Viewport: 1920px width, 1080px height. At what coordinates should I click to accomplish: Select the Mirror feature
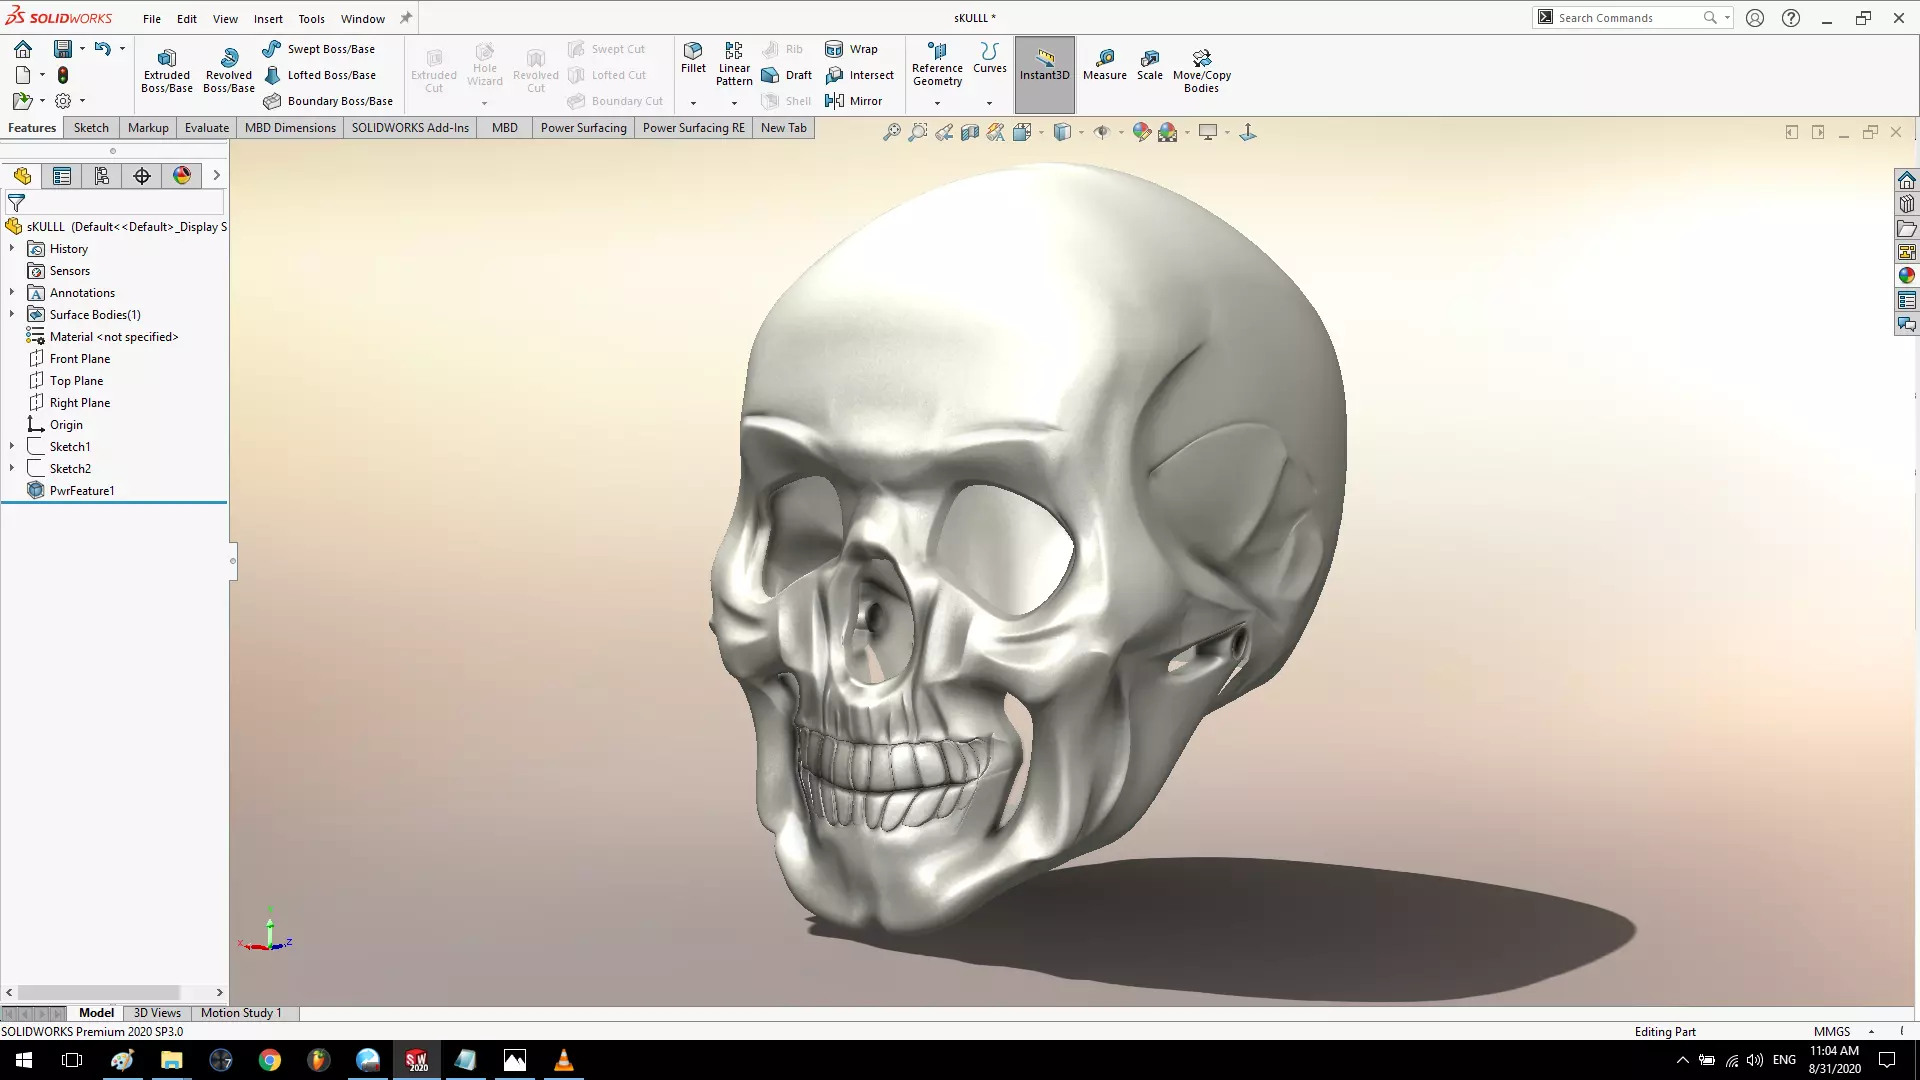(854, 101)
